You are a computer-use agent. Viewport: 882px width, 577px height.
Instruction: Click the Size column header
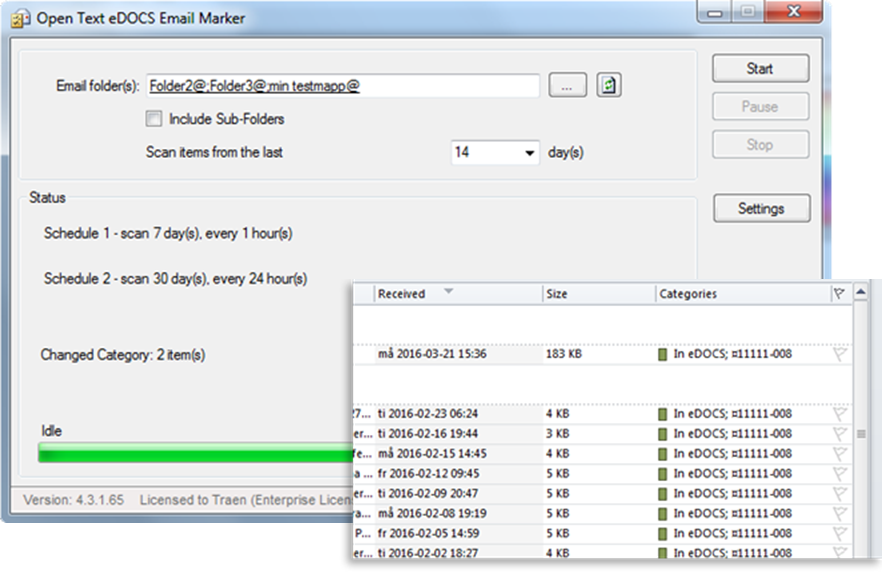598,294
